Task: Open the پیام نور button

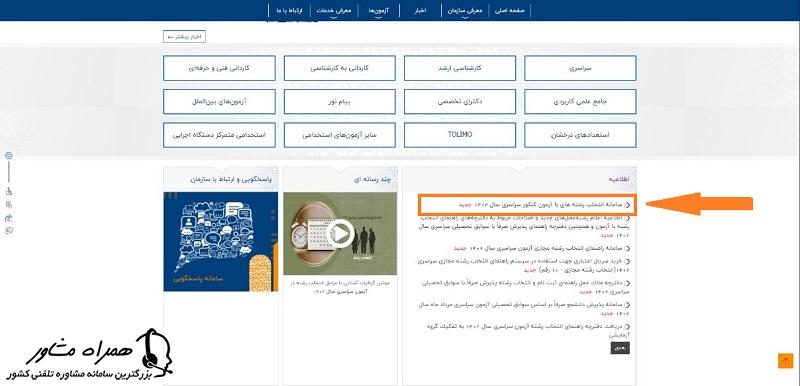Action: 340,101
